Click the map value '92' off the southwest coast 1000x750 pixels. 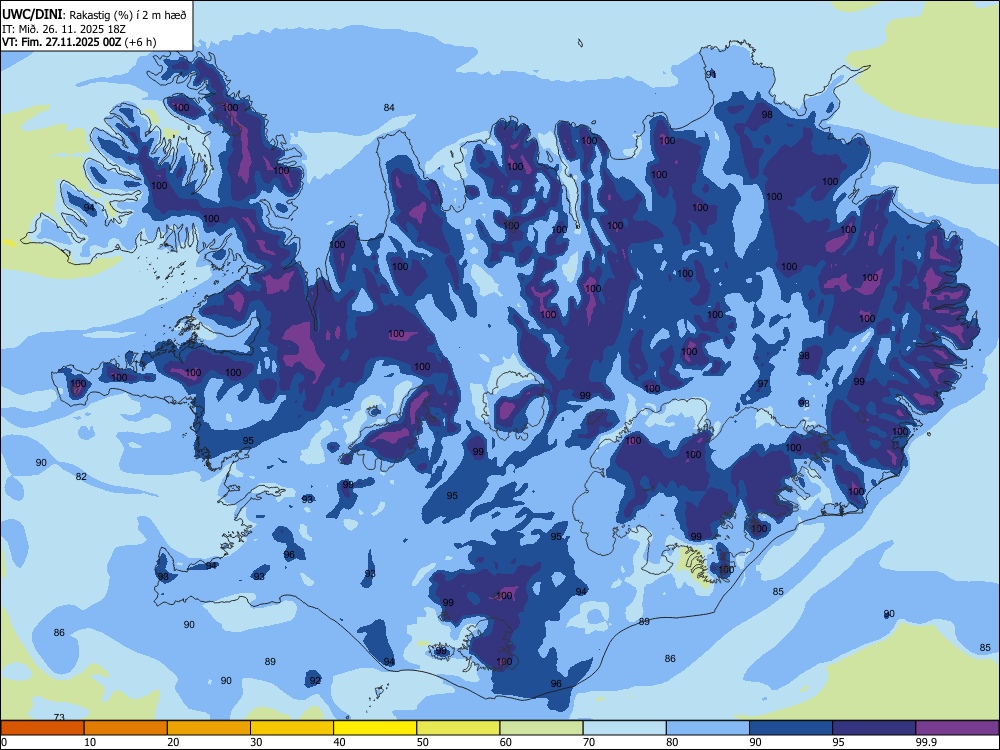tap(315, 681)
